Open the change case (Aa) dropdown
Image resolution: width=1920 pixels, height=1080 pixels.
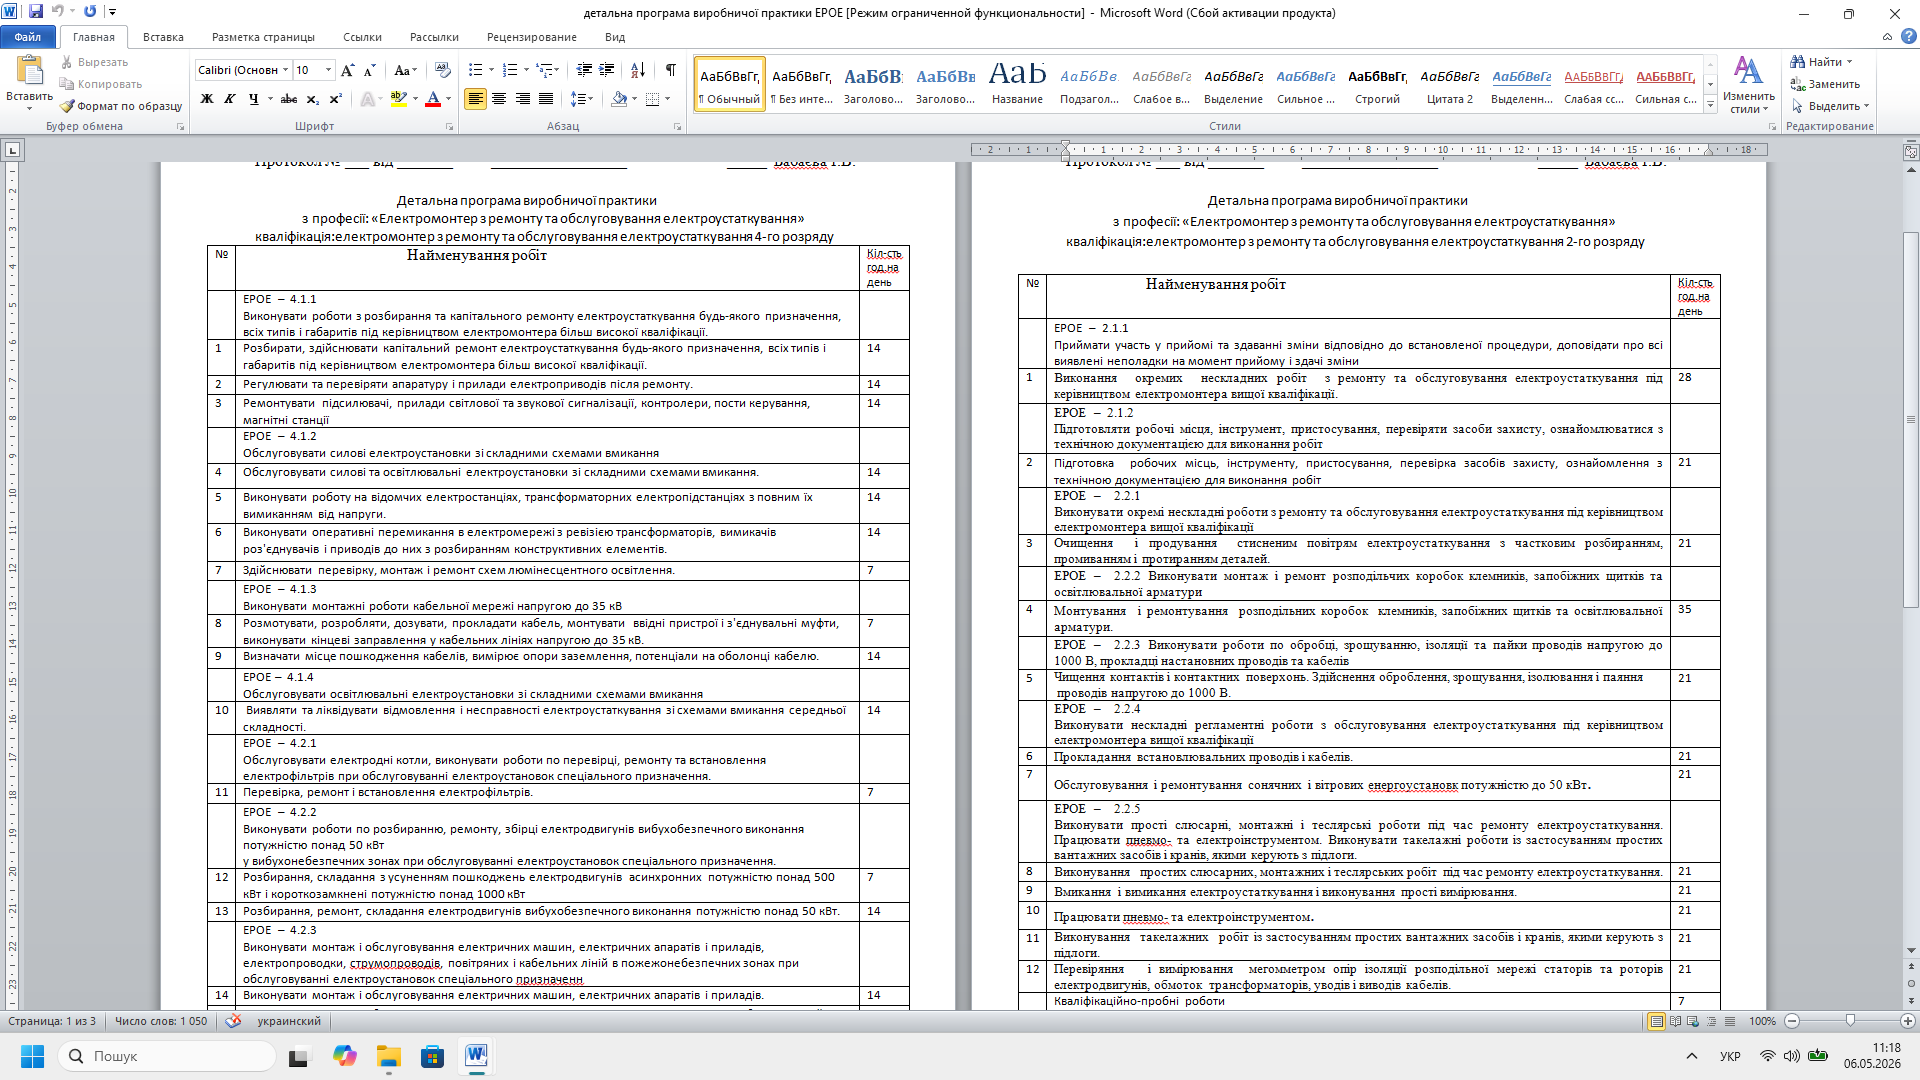[404, 70]
